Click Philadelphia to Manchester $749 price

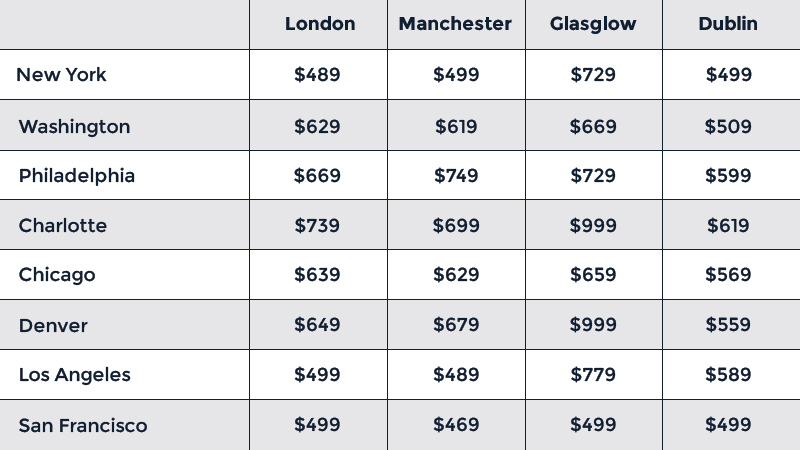[456, 176]
